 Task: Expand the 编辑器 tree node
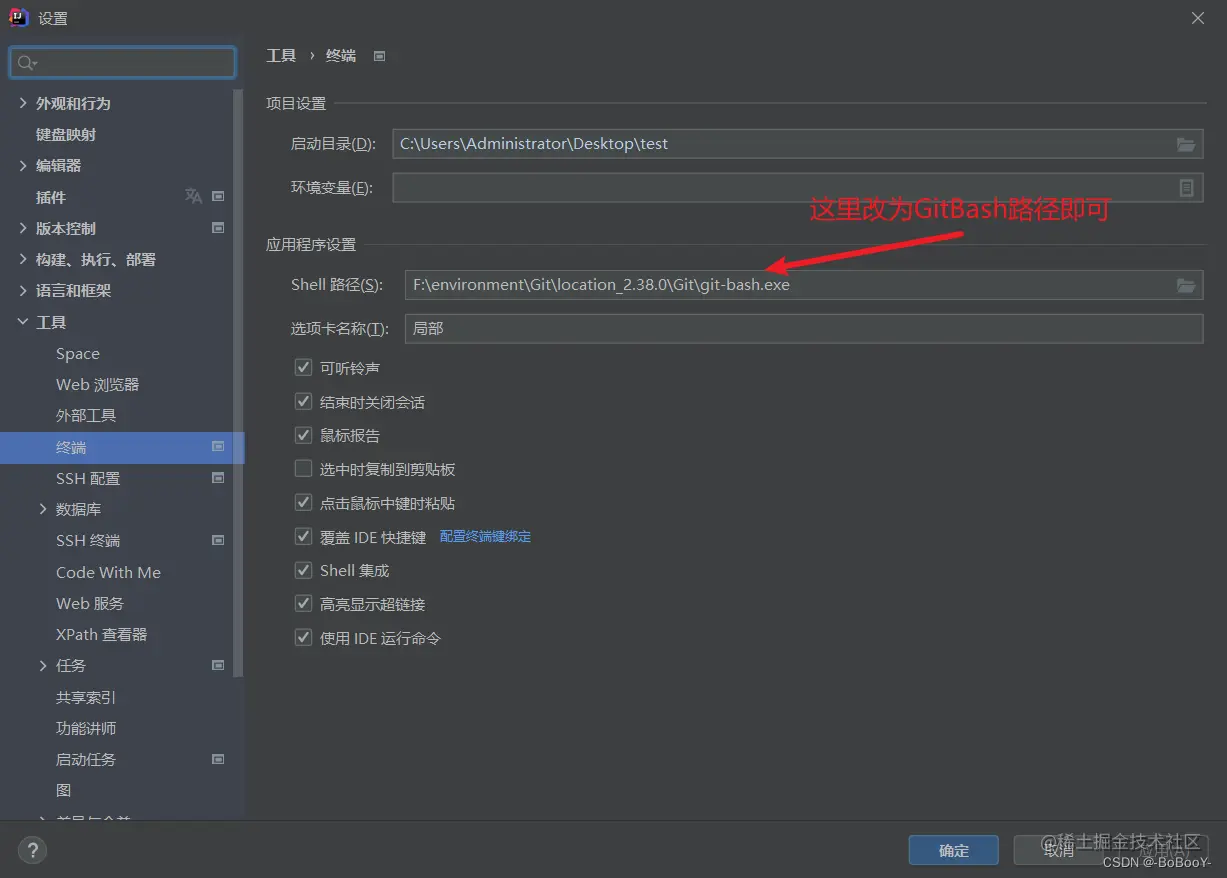pyautogui.click(x=23, y=165)
